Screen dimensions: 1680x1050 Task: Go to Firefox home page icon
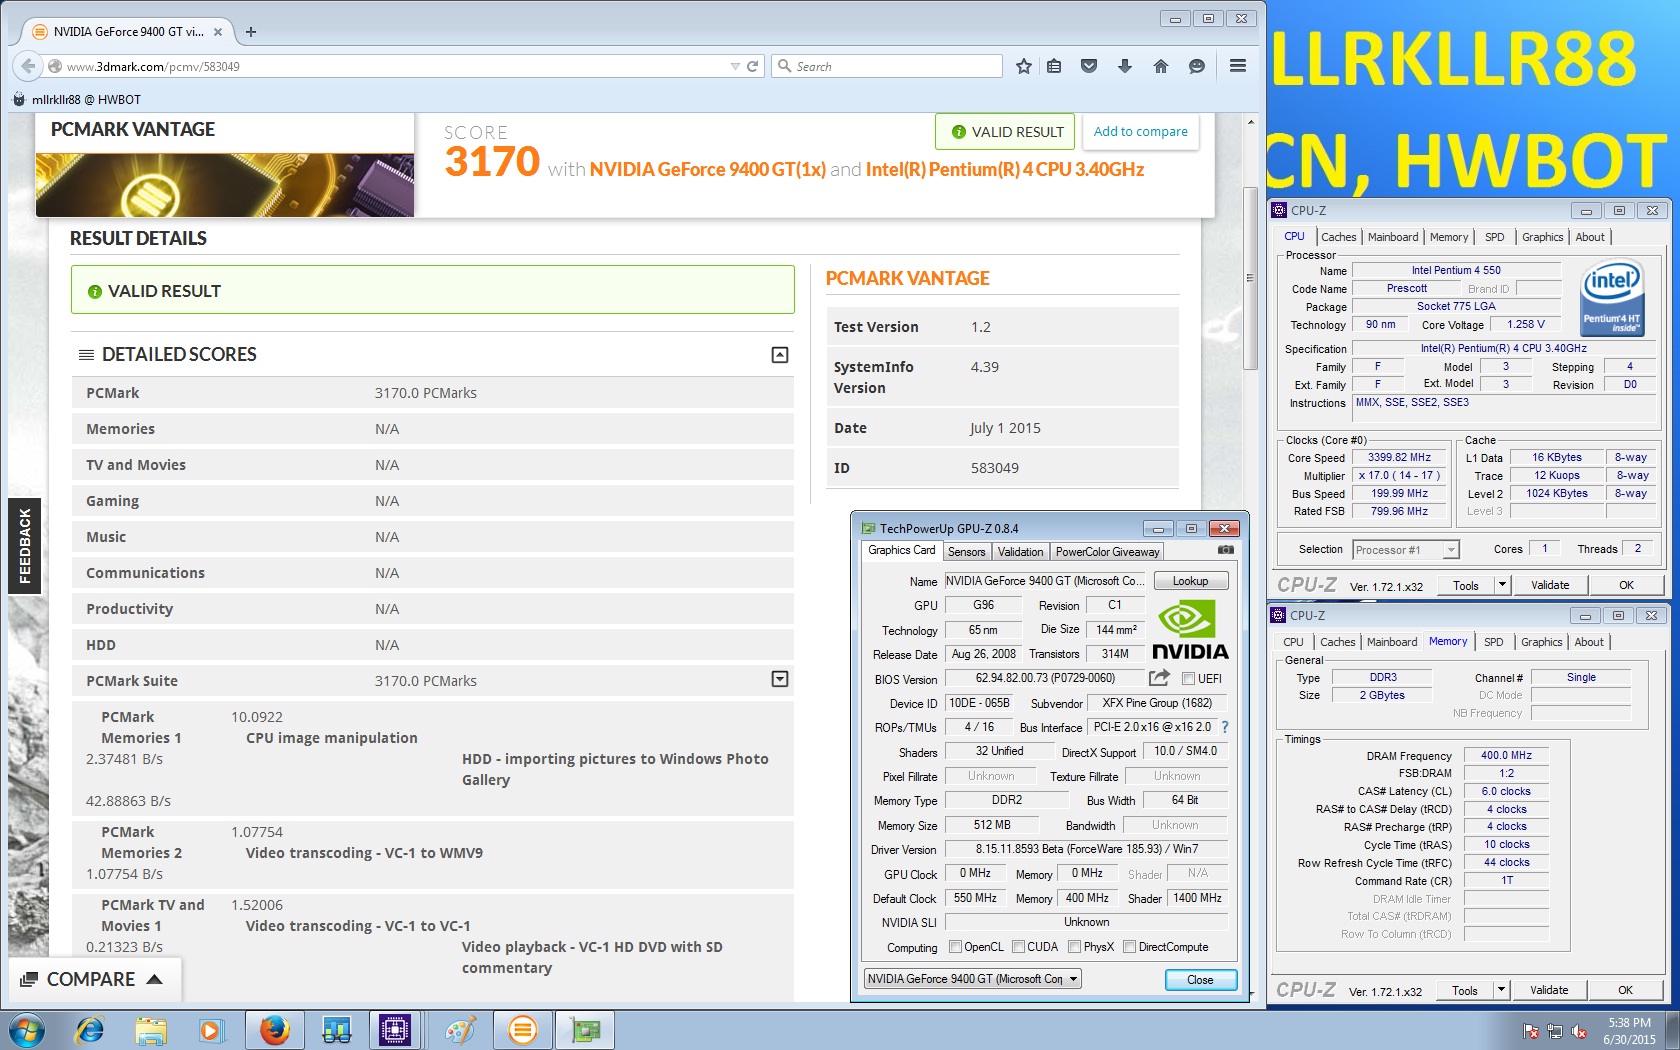click(x=1161, y=66)
